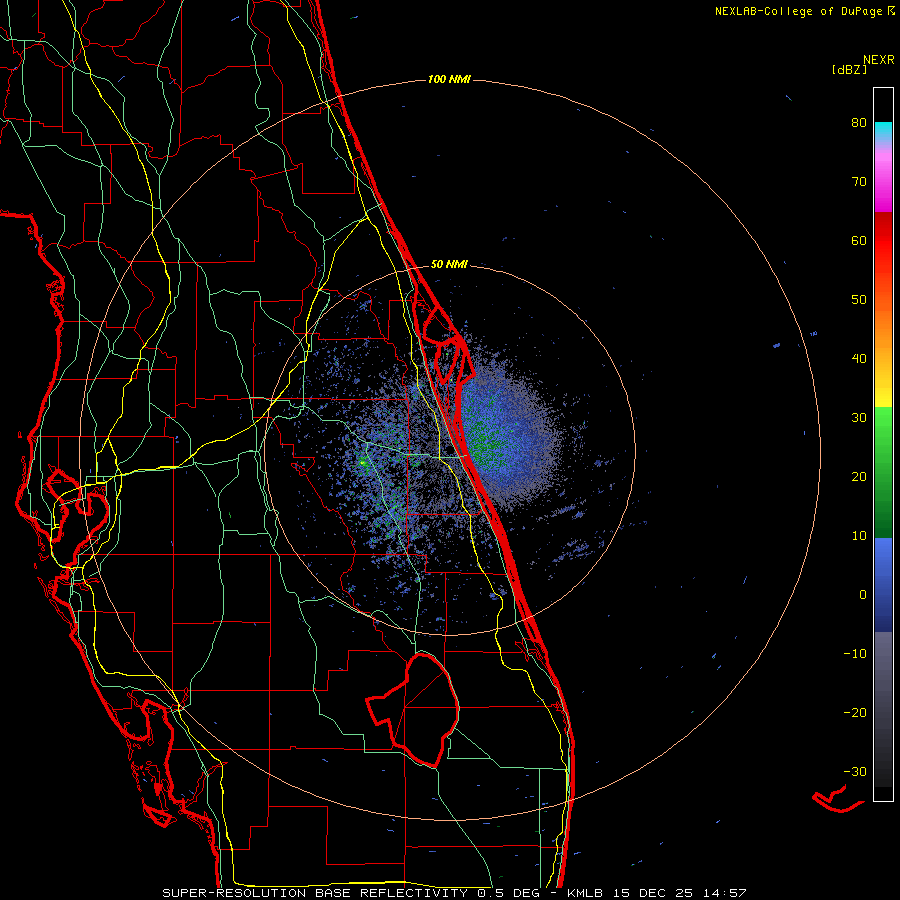This screenshot has height=900, width=900.
Task: Click the blue segment of color bar
Action: pos(883,585)
